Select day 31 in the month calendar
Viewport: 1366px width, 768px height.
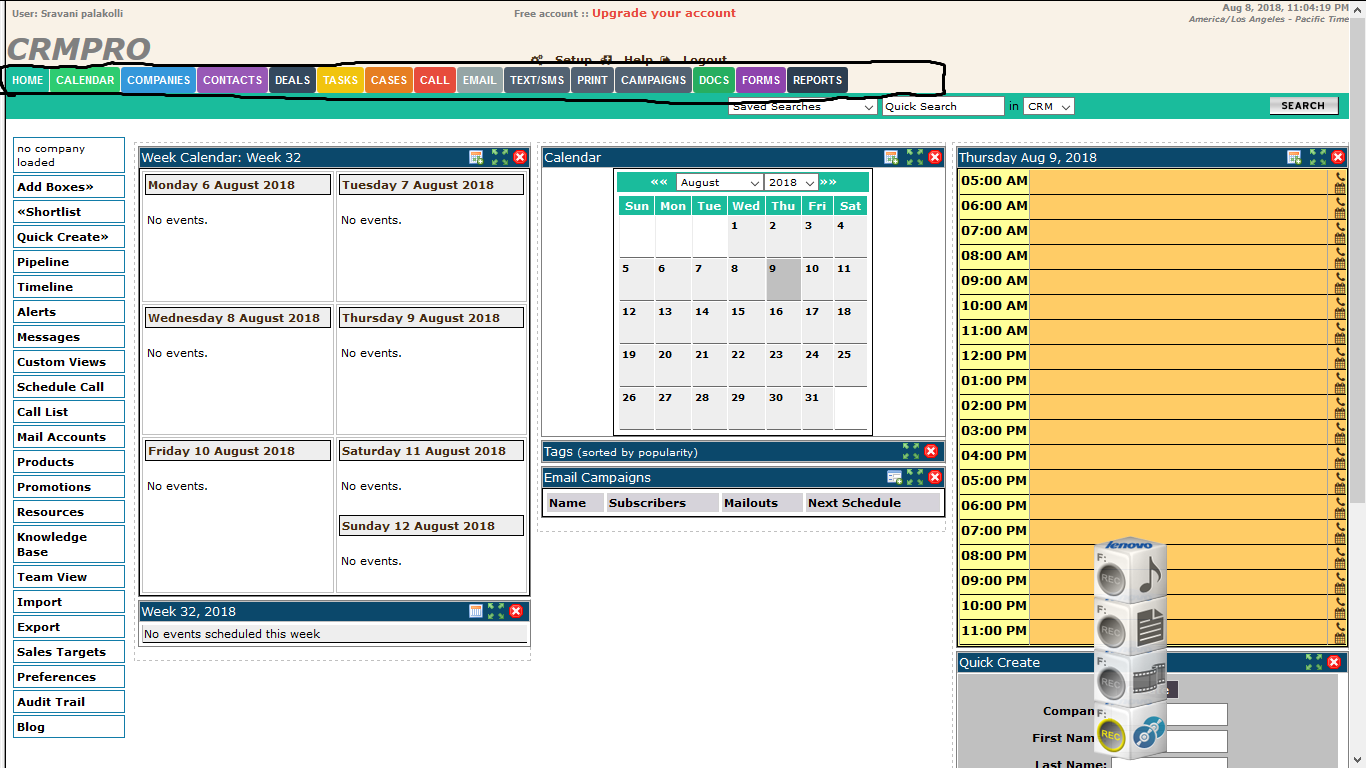818,408
